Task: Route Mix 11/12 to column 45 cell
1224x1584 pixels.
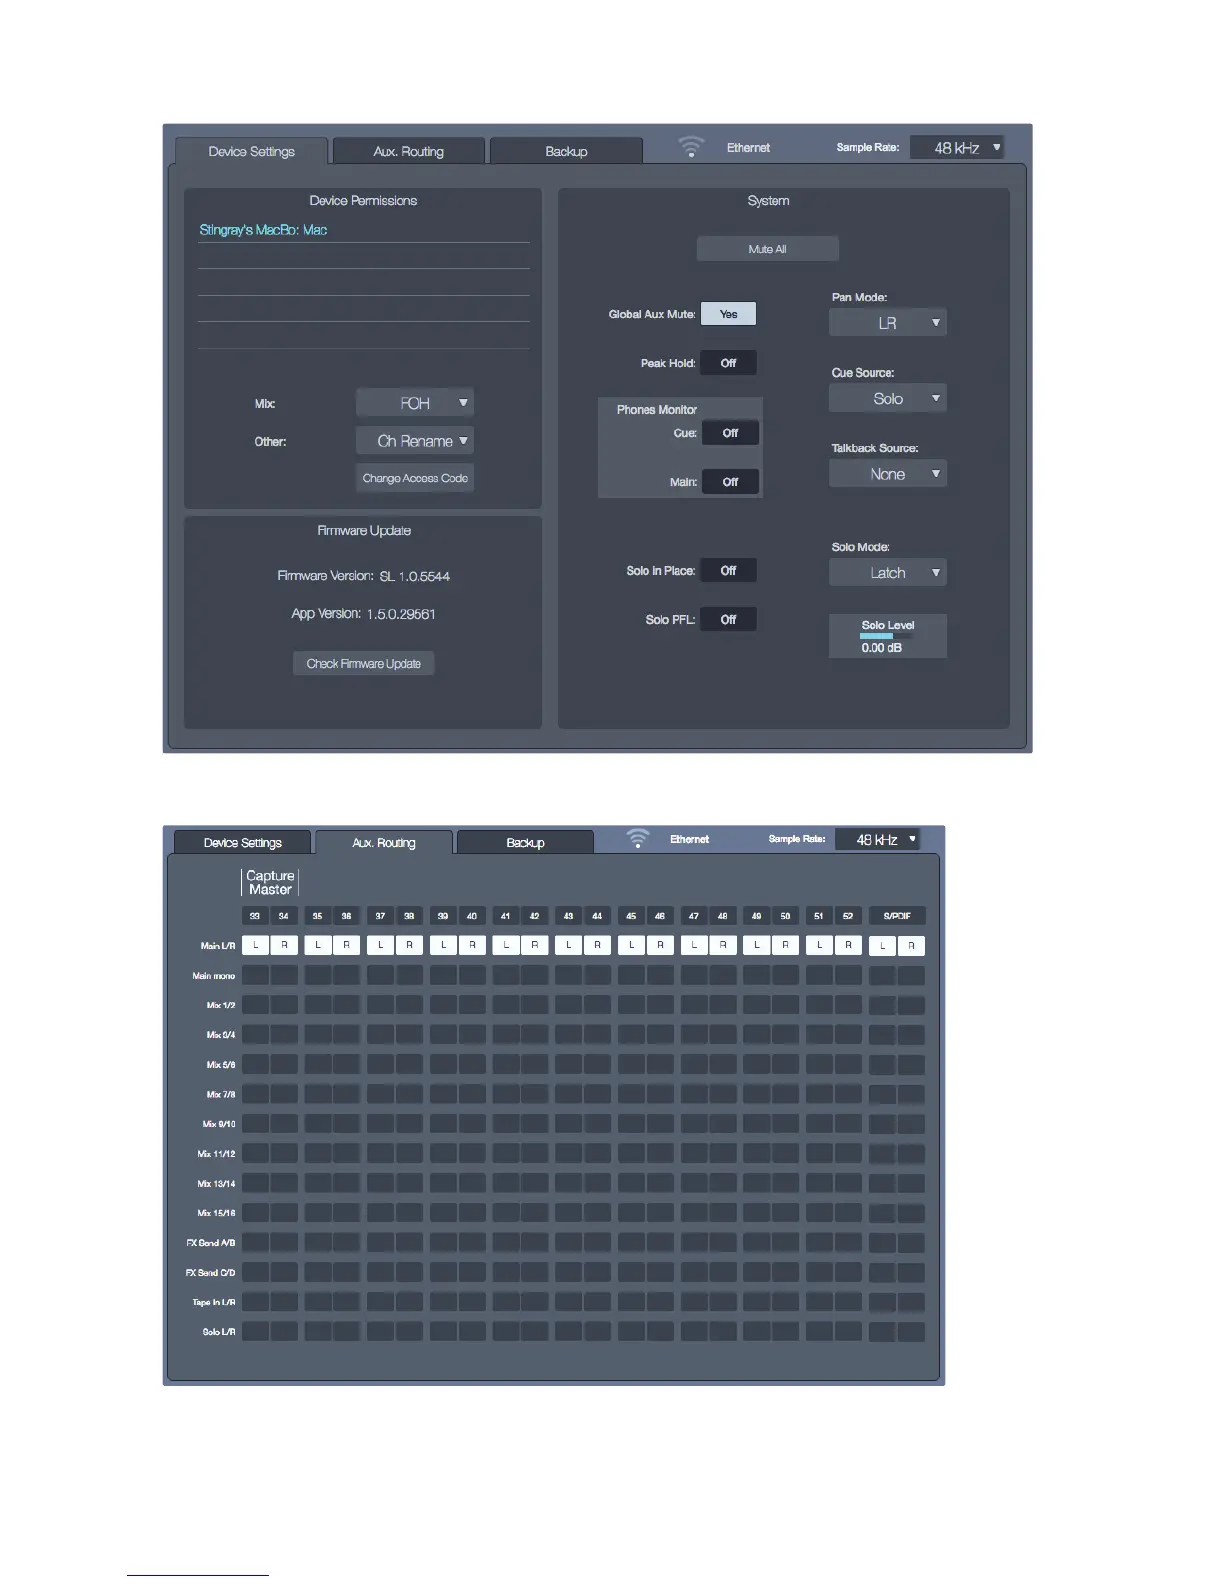Action: [x=631, y=1153]
